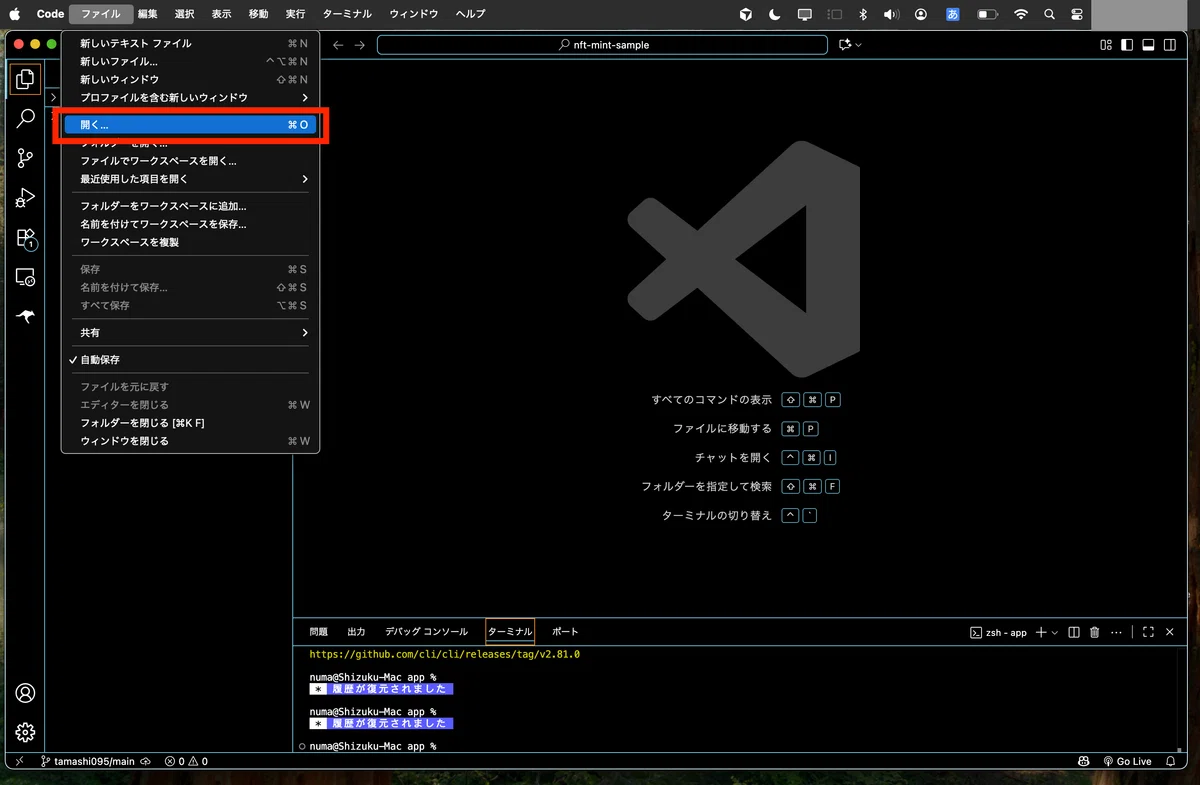The height and width of the screenshot is (785, 1200).
Task: Click the kangaroo icon in activity bar
Action: pyautogui.click(x=25, y=317)
